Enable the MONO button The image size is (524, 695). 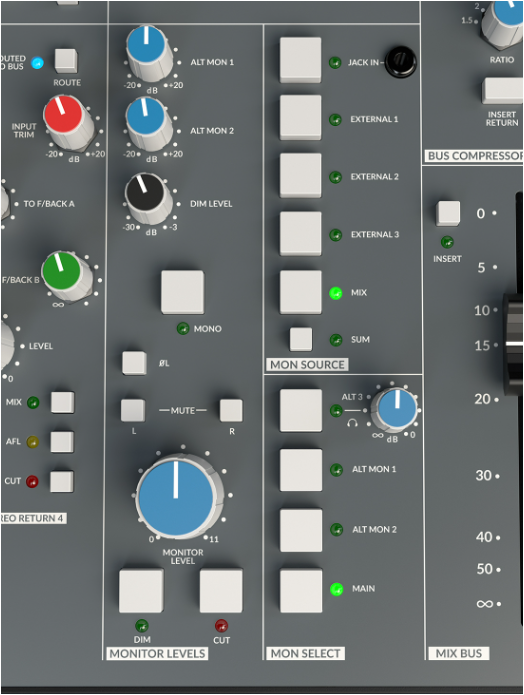tap(183, 293)
